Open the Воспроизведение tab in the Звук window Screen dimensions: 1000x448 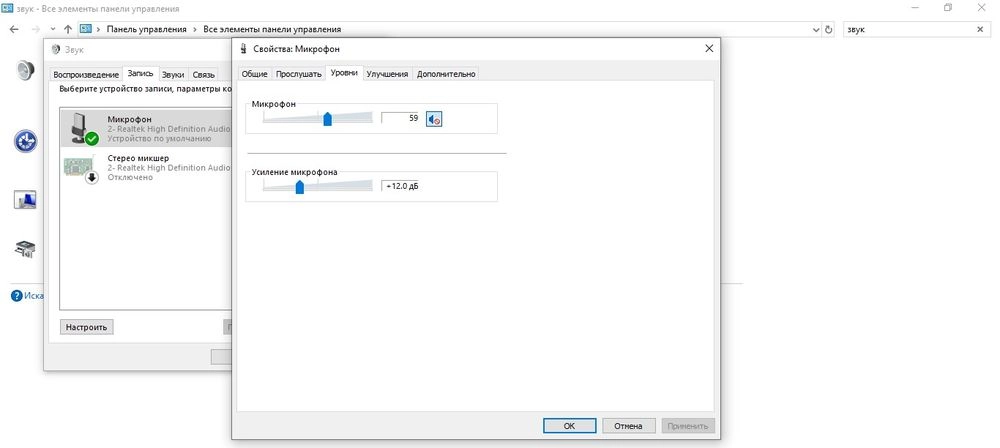point(86,74)
